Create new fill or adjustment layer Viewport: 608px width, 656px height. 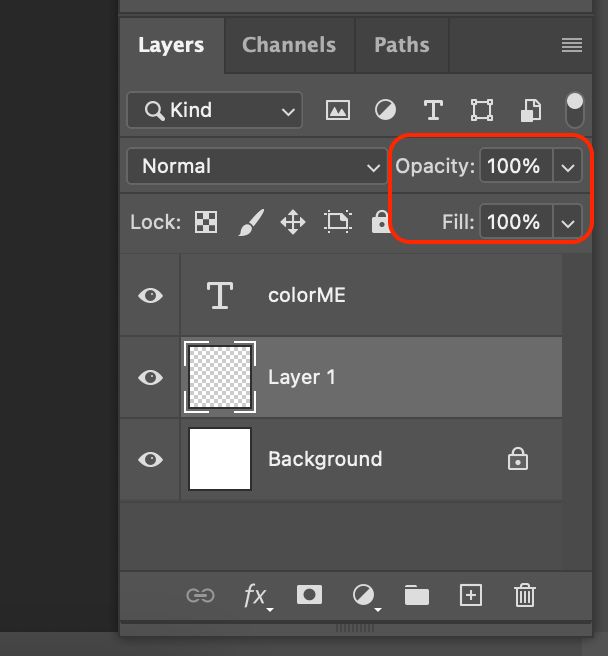(365, 596)
